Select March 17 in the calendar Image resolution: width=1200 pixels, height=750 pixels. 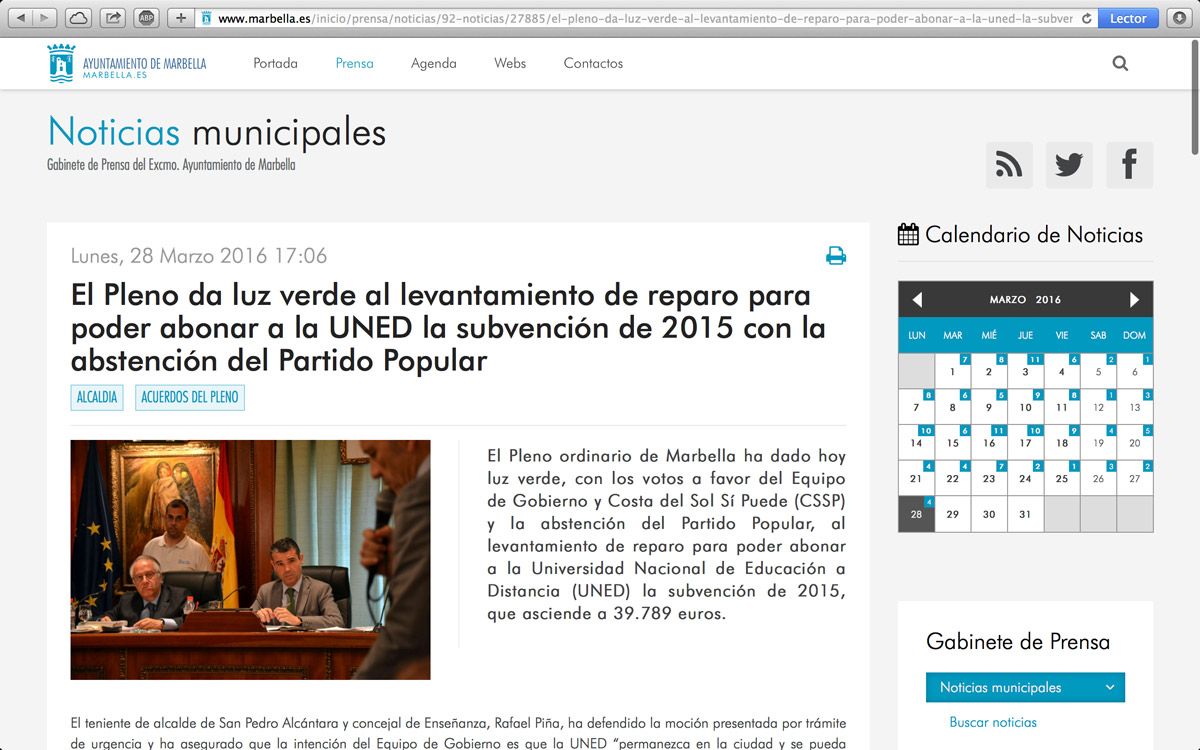(1025, 443)
